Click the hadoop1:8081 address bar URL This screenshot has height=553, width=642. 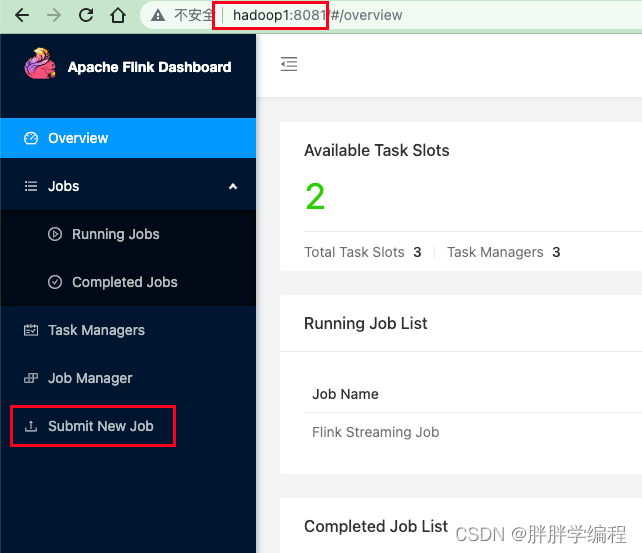[279, 15]
